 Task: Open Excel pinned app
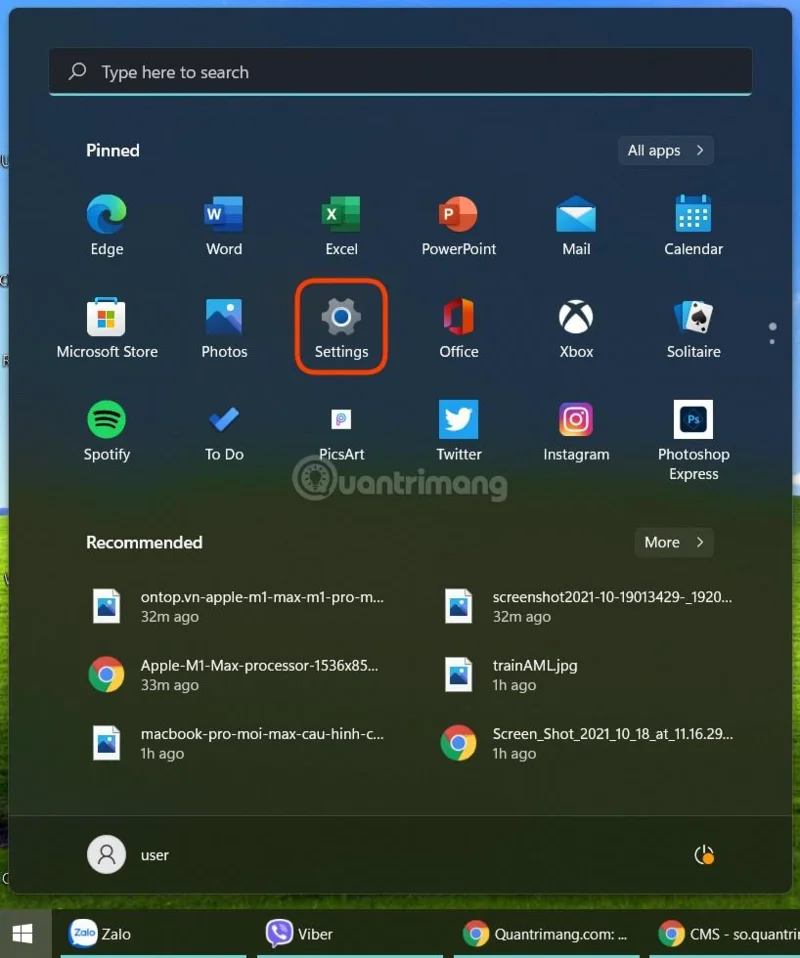pyautogui.click(x=341, y=225)
